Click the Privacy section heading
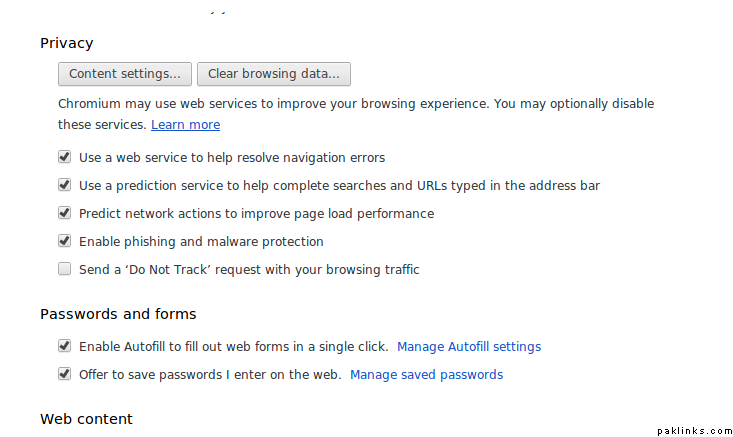This screenshot has height=437, width=733. point(66,43)
